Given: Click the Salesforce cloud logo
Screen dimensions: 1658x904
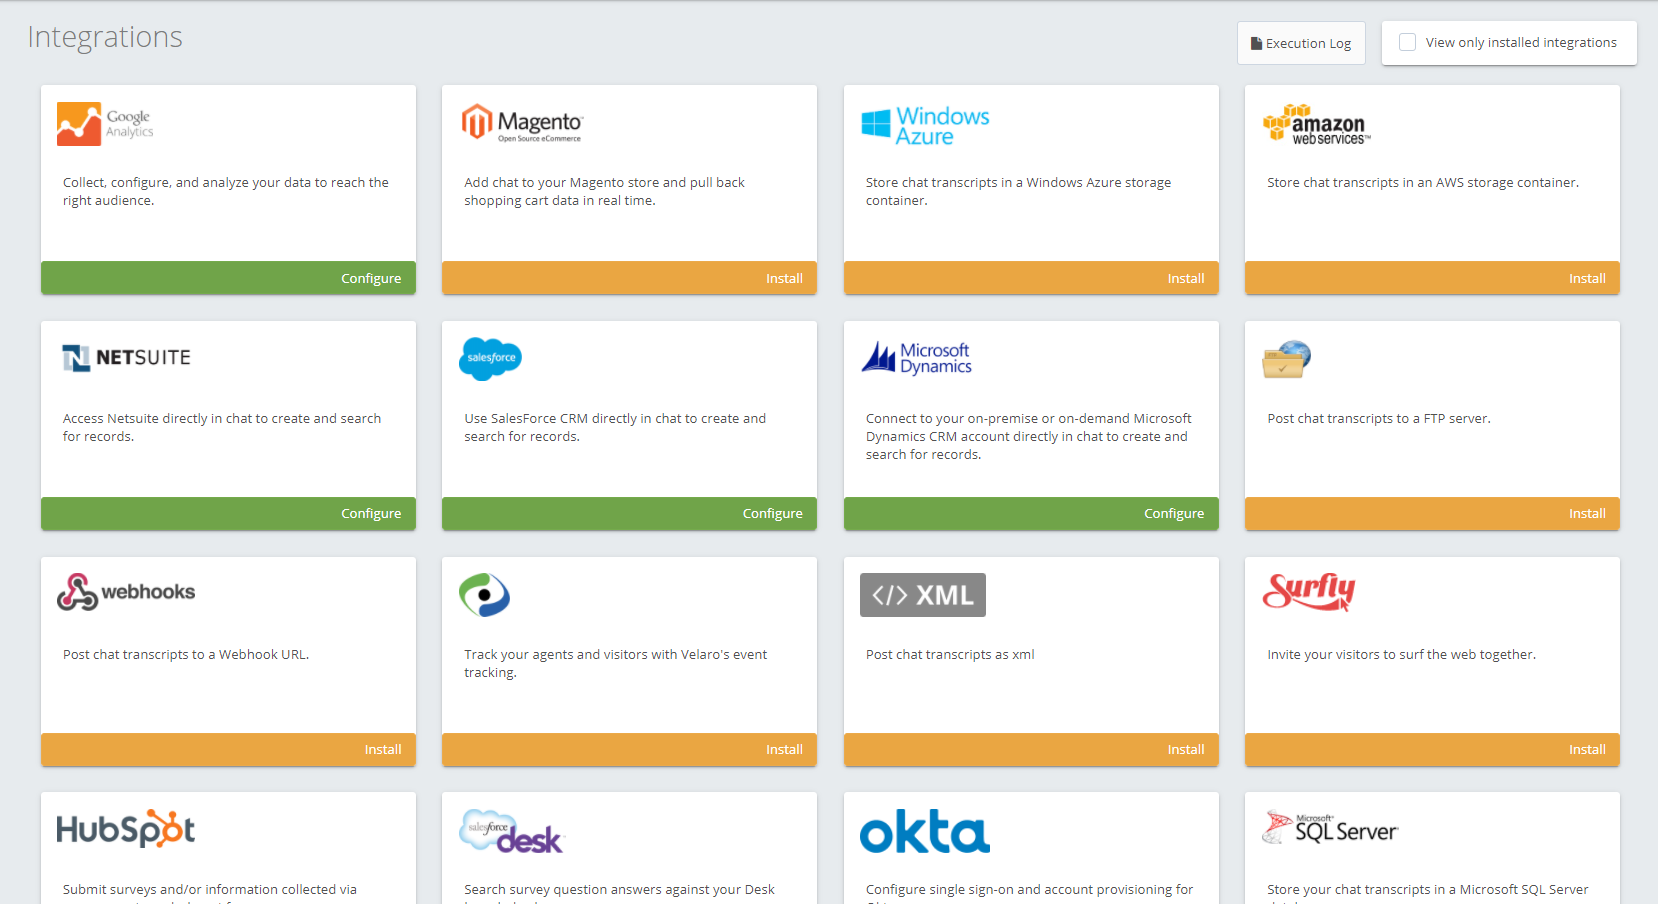Looking at the screenshot, I should 490,358.
